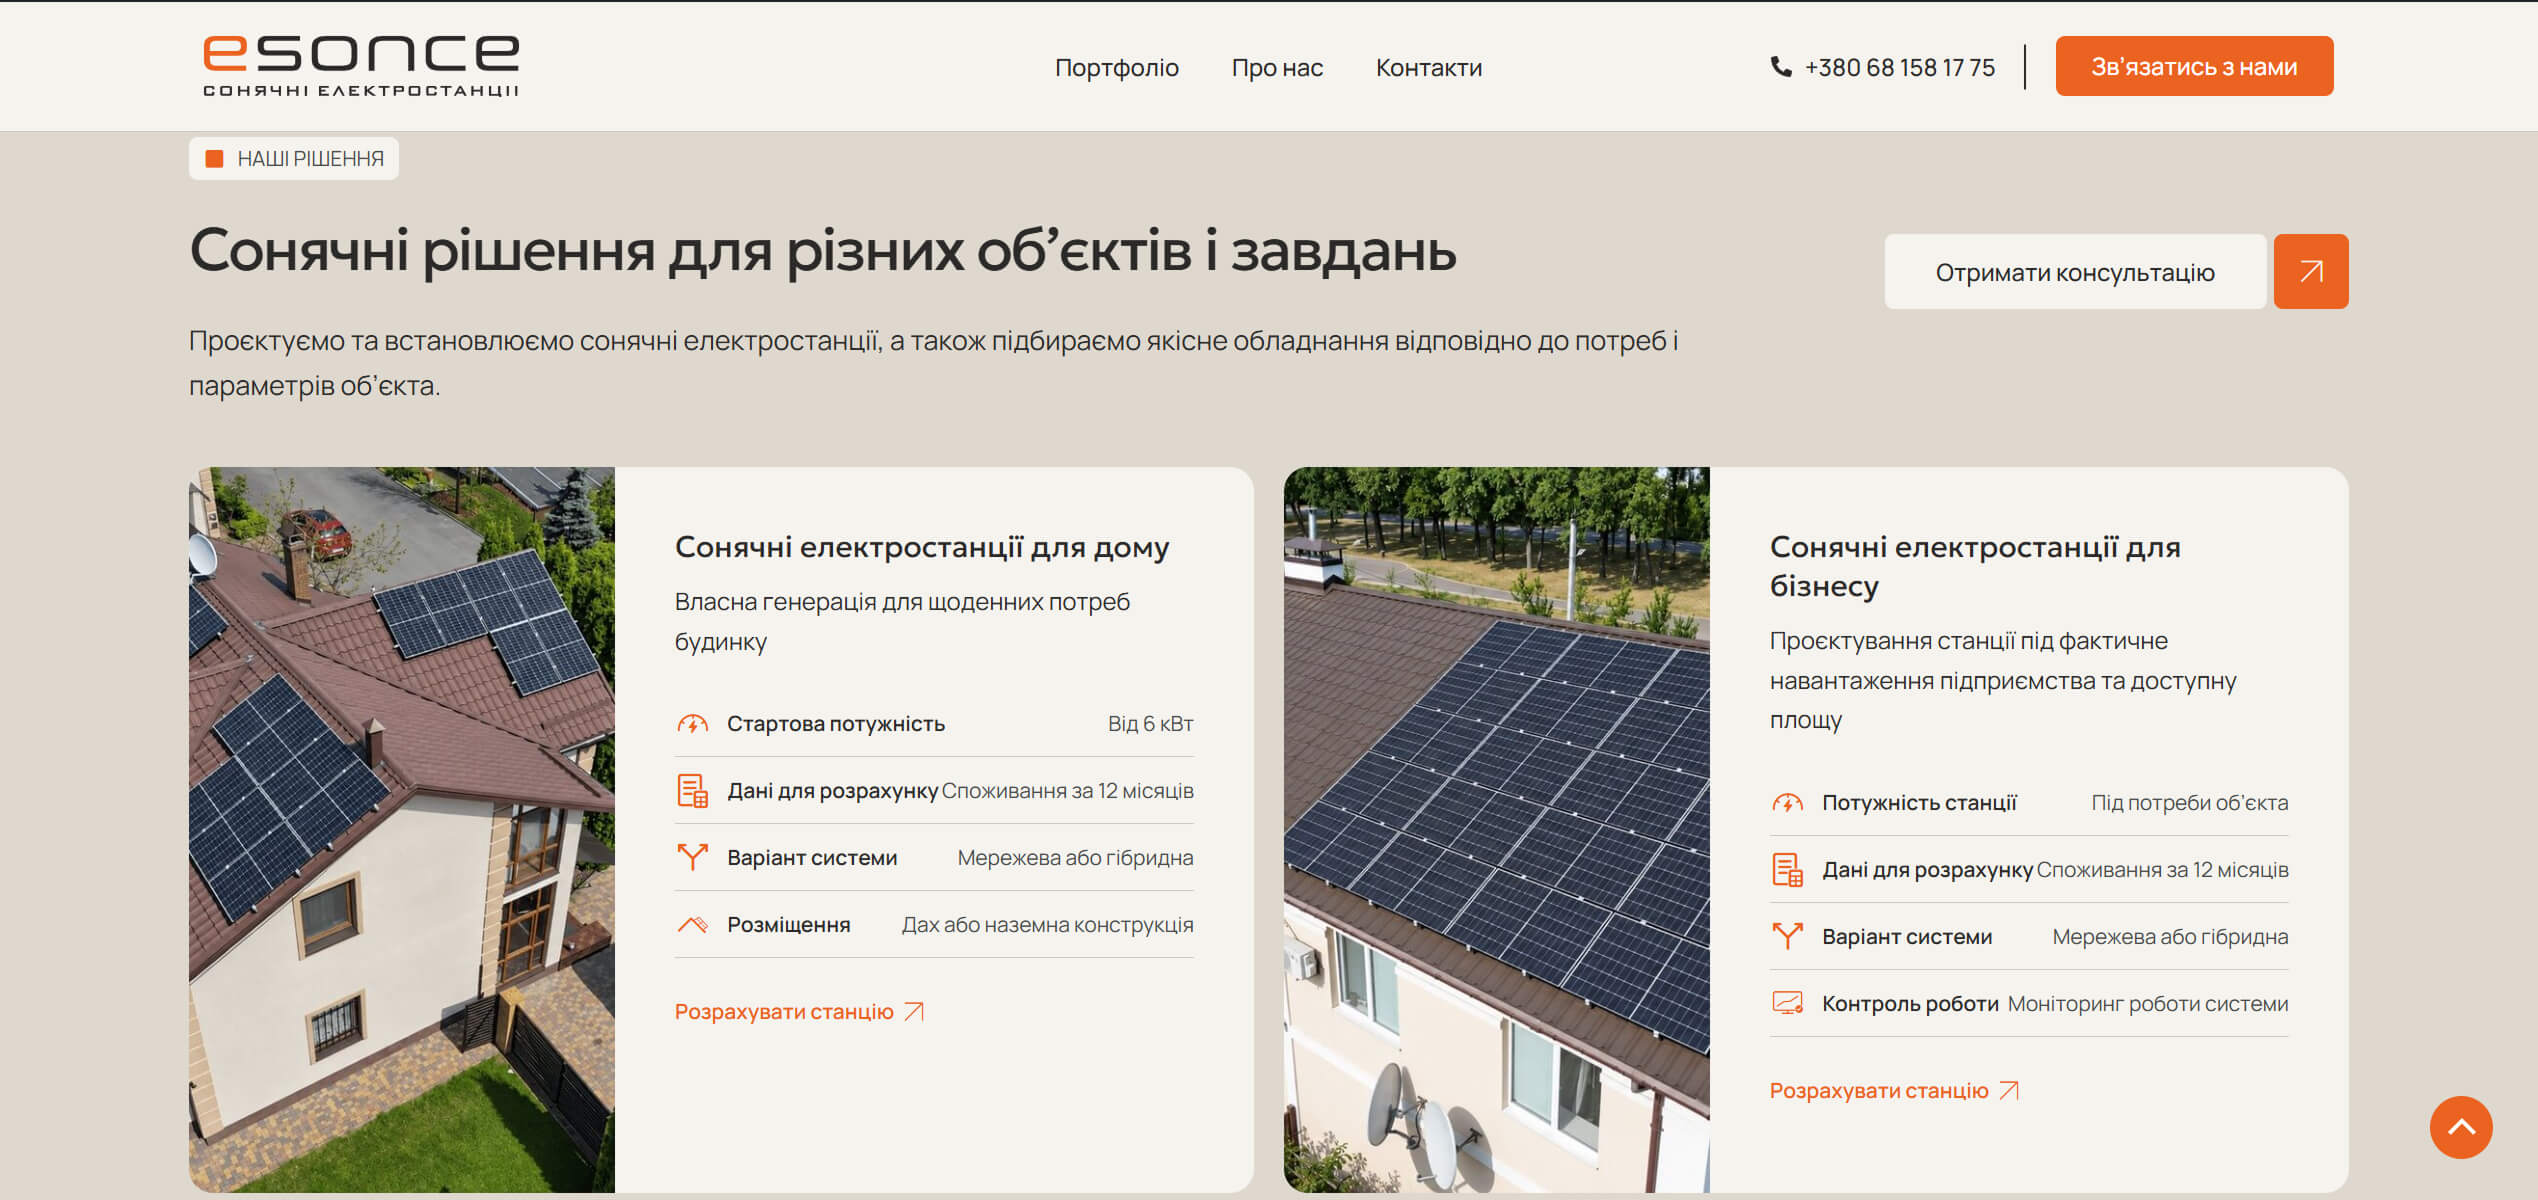Open the Портфоліо menu item
This screenshot has height=1200, width=2538.
(x=1116, y=67)
